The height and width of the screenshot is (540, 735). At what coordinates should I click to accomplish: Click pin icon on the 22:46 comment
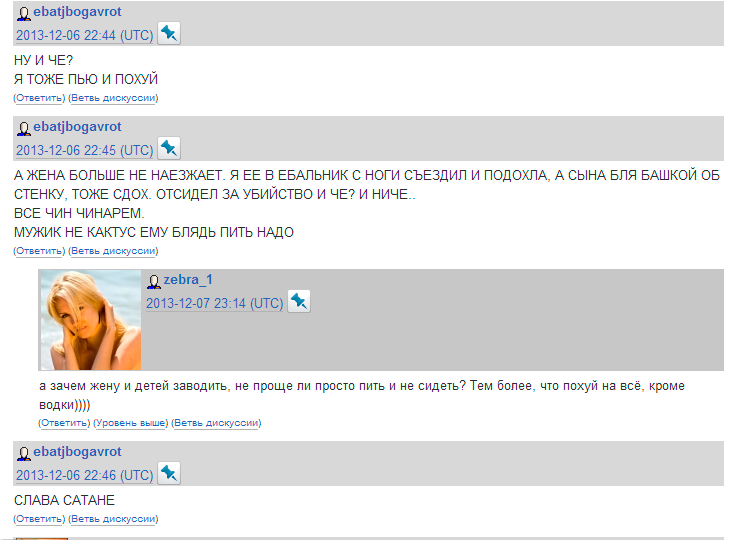pyautogui.click(x=169, y=473)
